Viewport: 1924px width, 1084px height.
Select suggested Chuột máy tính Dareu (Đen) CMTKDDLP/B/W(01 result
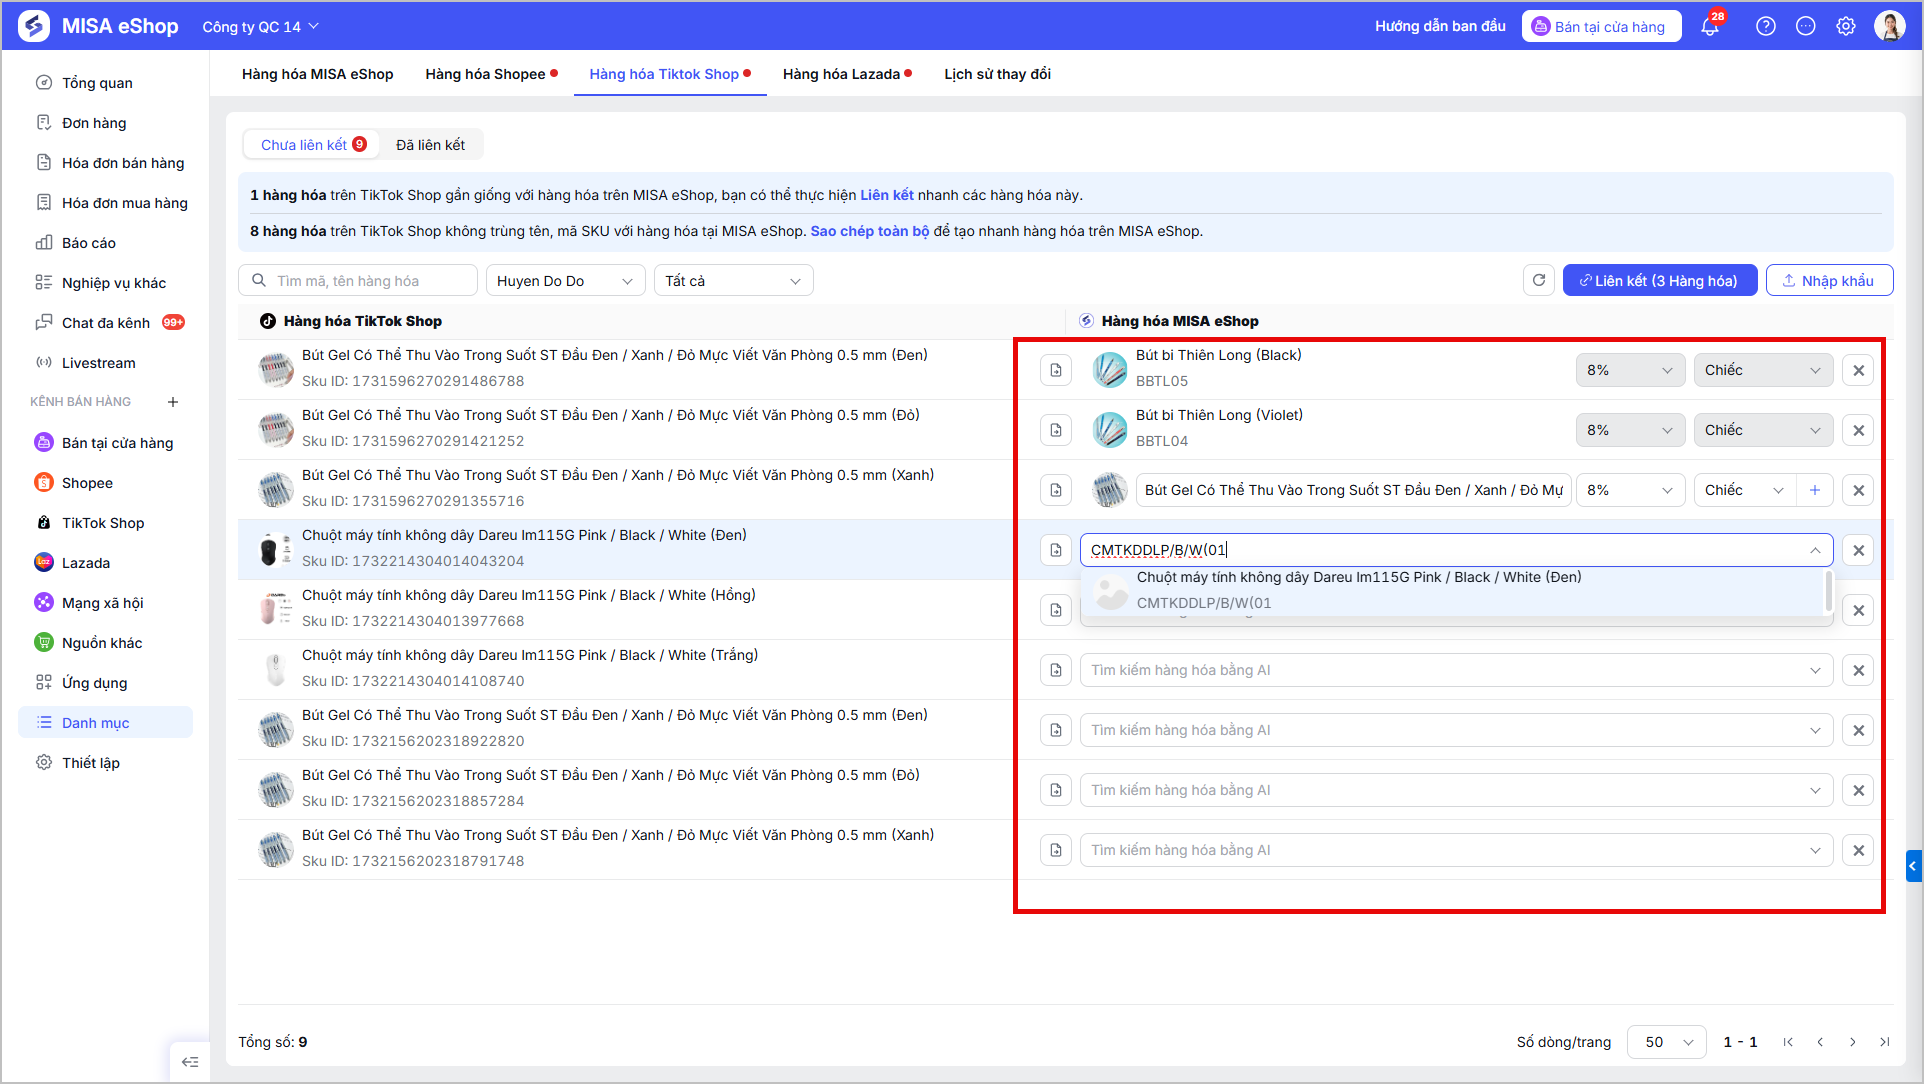point(1454,591)
